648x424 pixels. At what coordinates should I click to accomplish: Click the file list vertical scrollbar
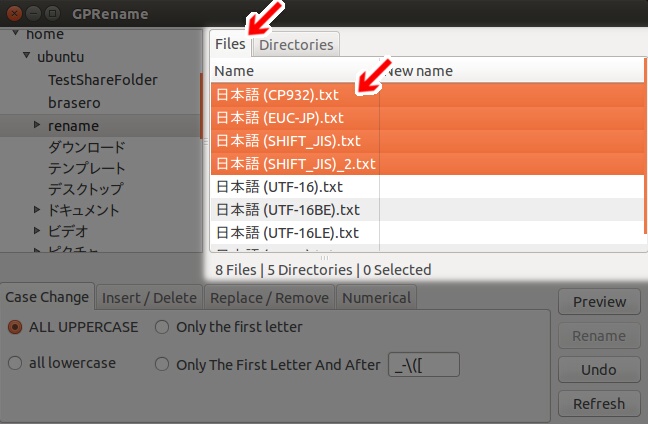[x=645, y=146]
